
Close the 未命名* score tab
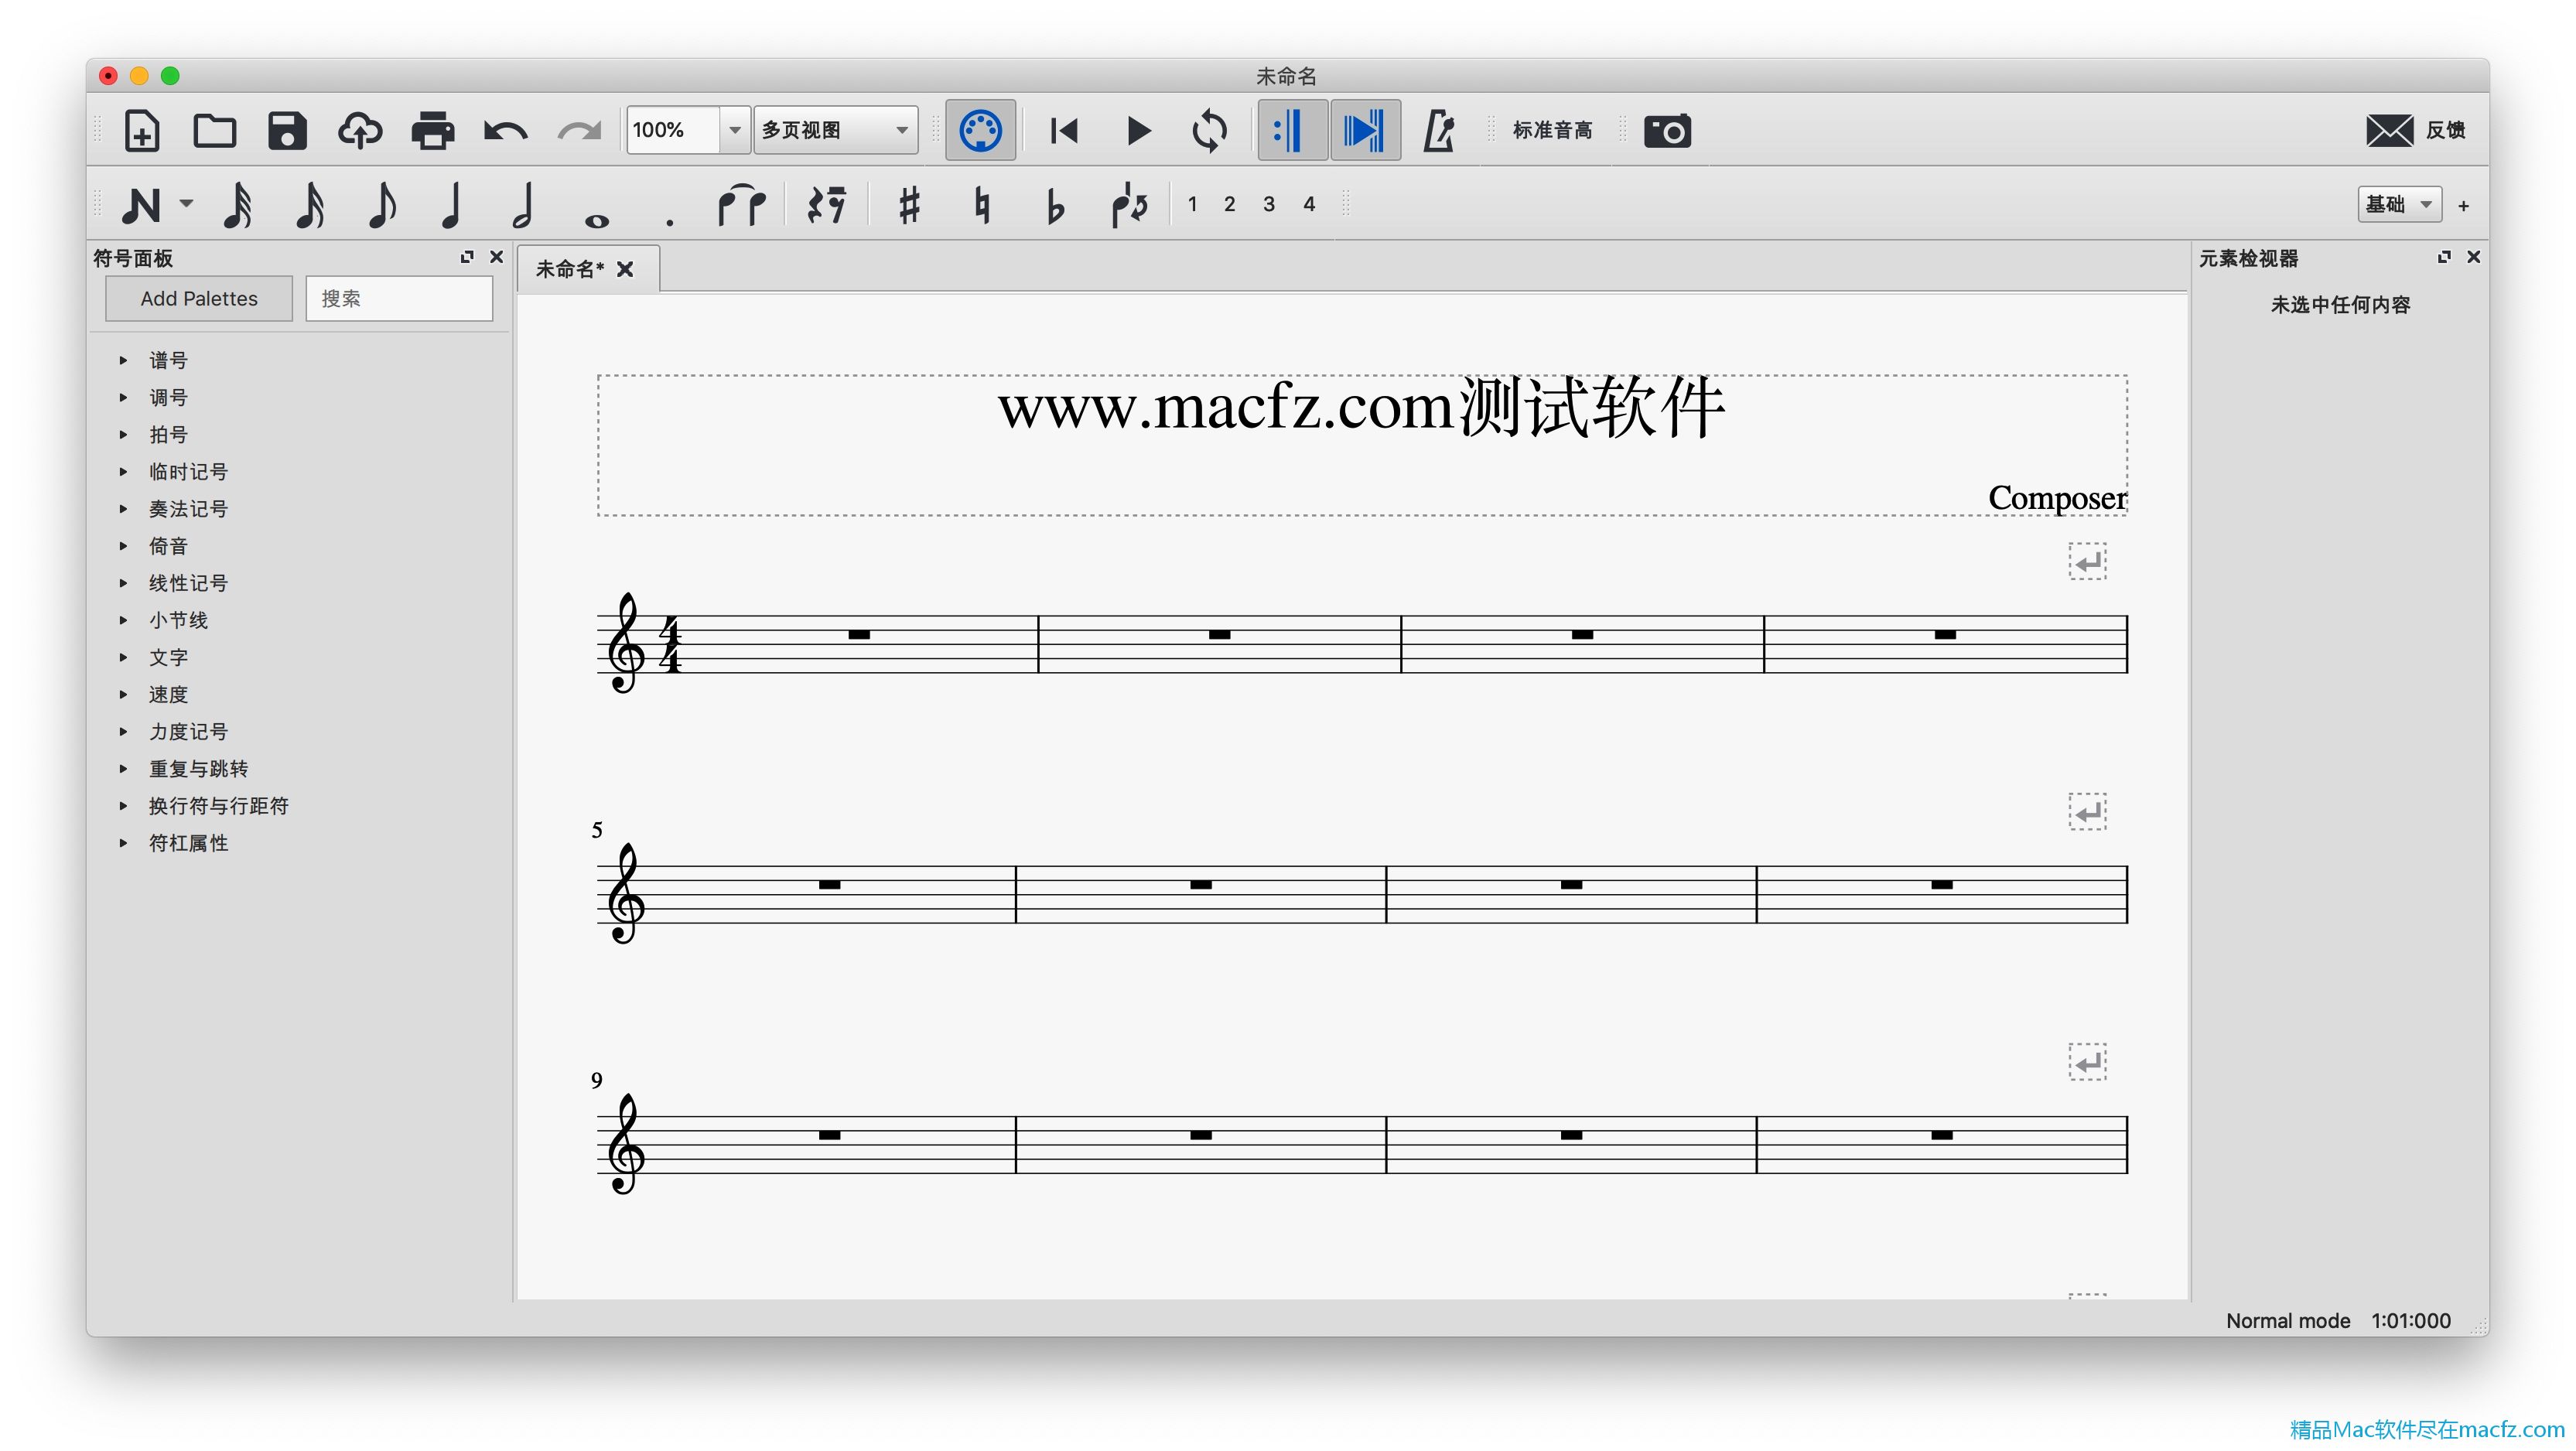coord(625,269)
